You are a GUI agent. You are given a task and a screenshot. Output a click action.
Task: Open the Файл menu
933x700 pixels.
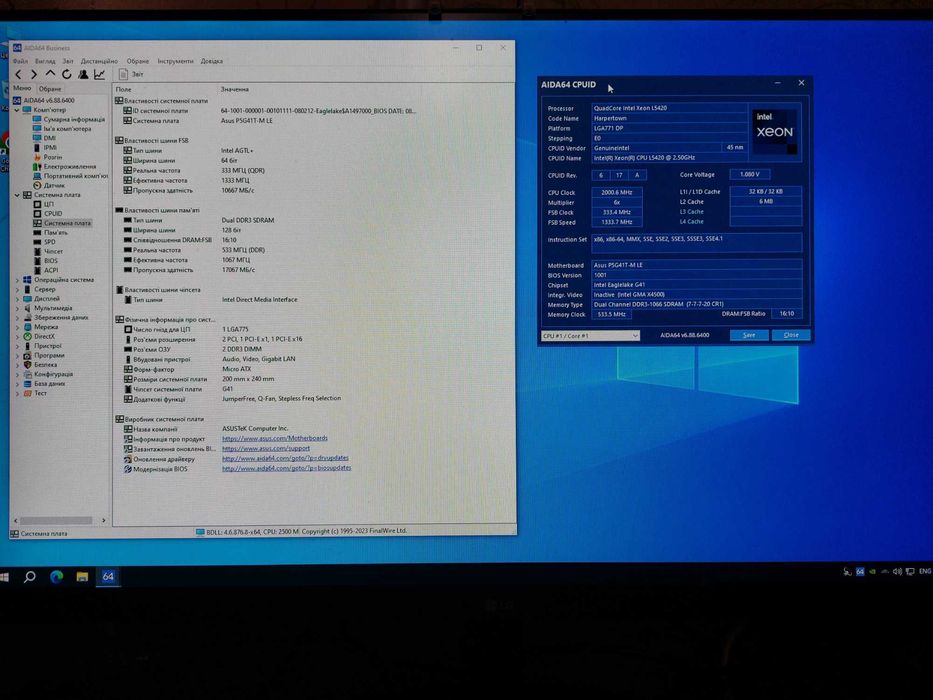tap(20, 61)
